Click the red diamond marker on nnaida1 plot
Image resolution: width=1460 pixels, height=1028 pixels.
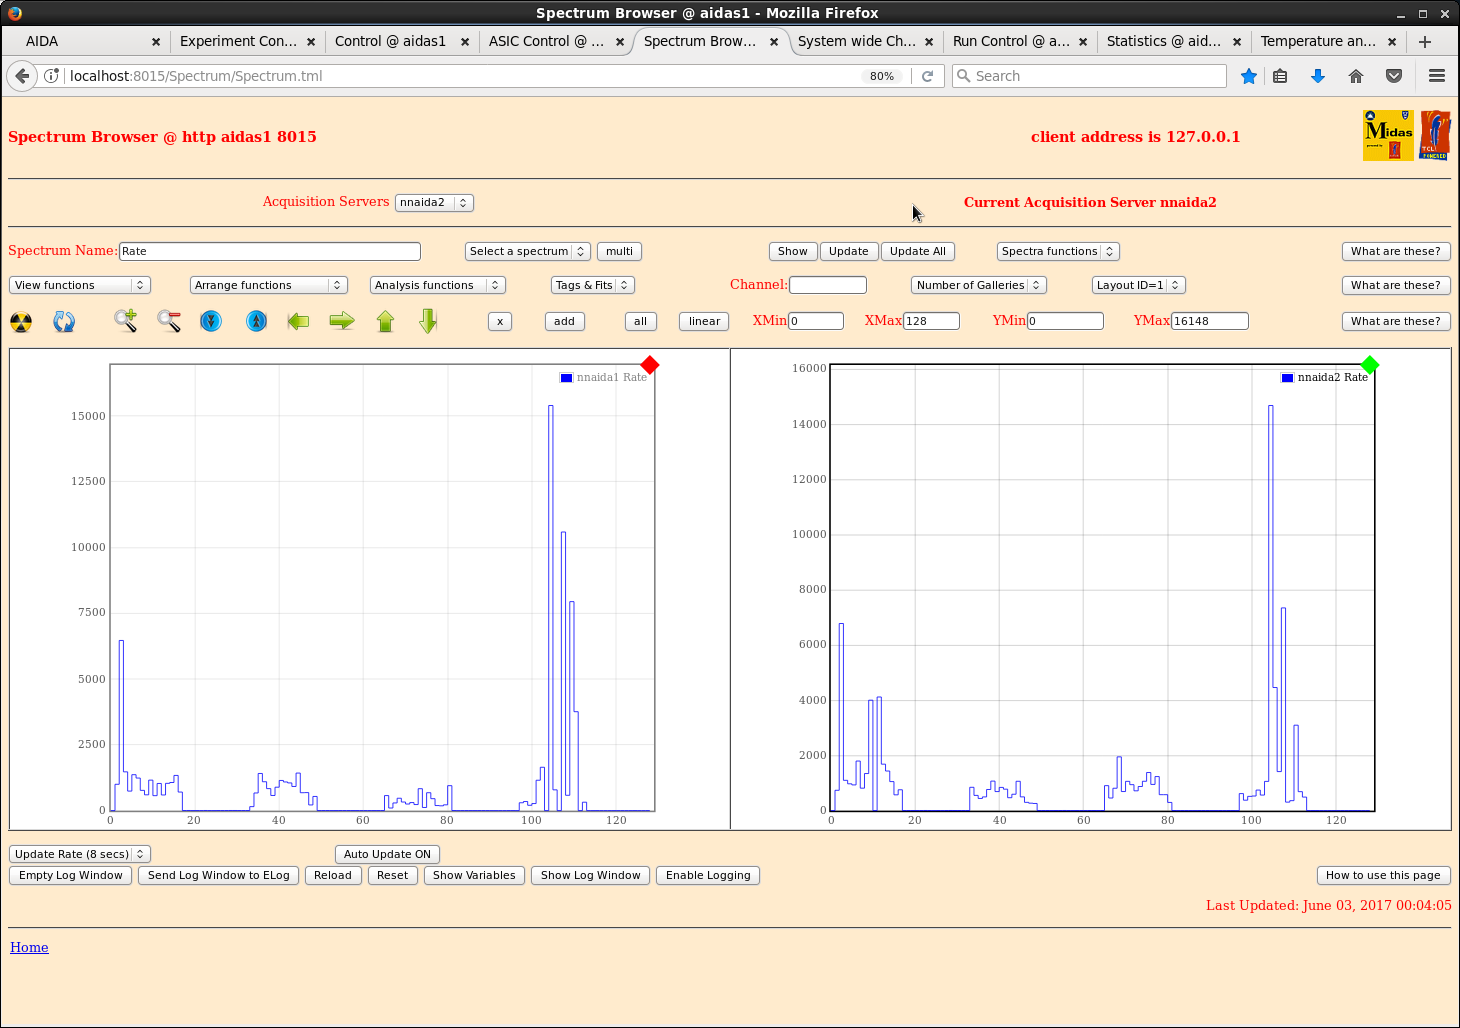(x=650, y=365)
